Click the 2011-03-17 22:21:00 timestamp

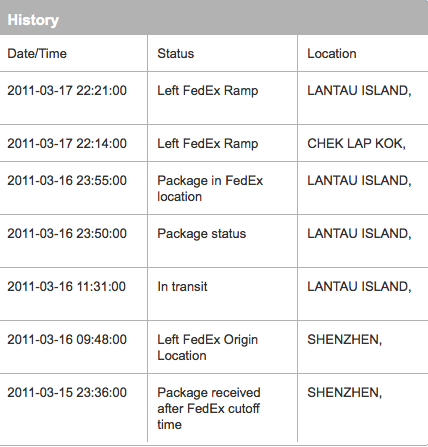pyautogui.click(x=67, y=91)
